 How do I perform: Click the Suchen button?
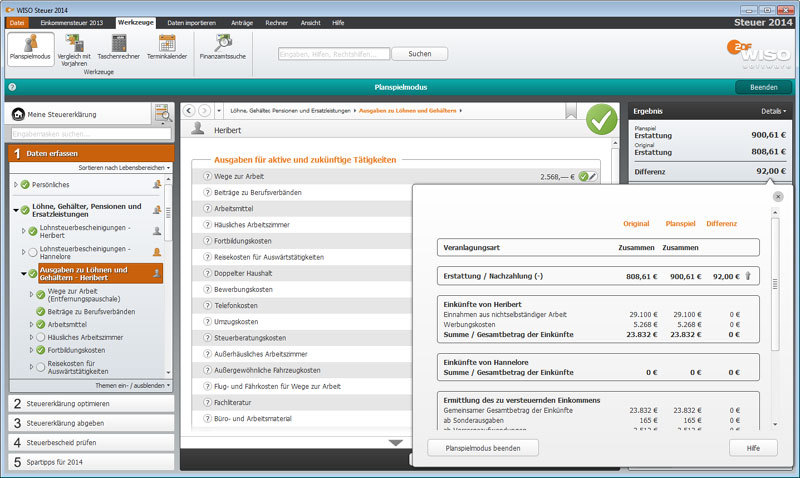pos(420,54)
